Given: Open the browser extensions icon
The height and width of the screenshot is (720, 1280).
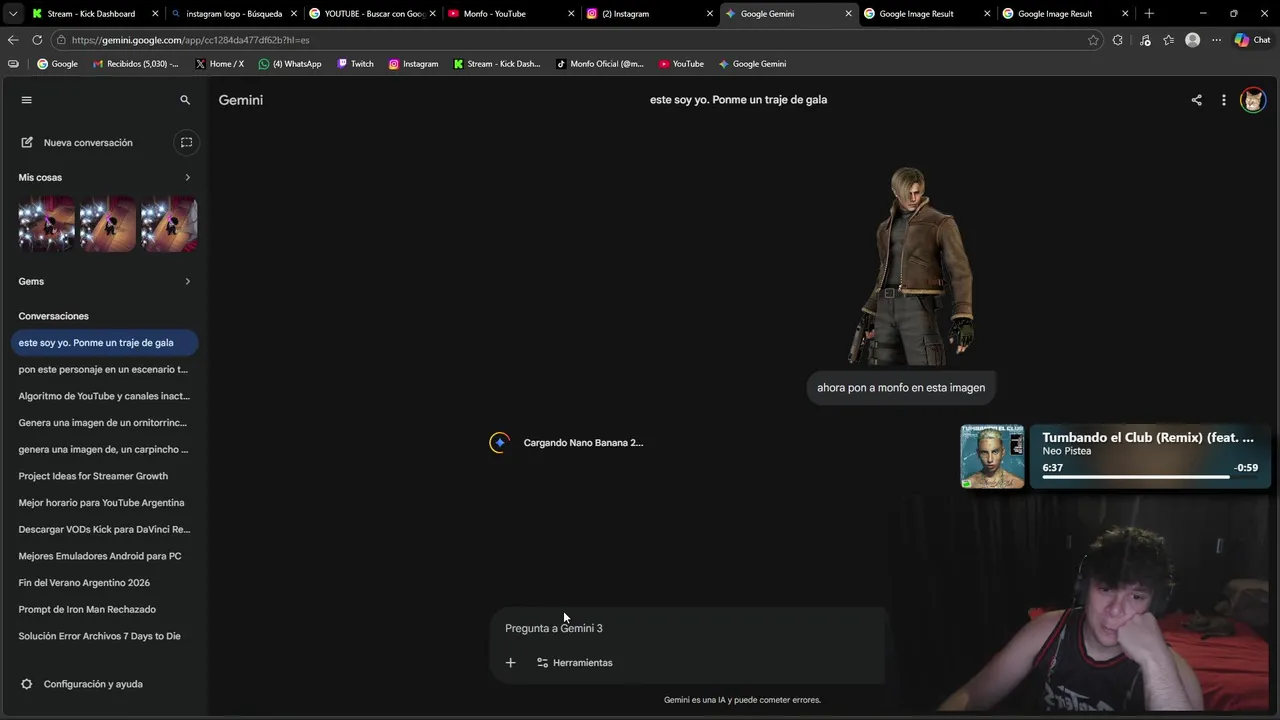Looking at the screenshot, I should coord(1118,40).
